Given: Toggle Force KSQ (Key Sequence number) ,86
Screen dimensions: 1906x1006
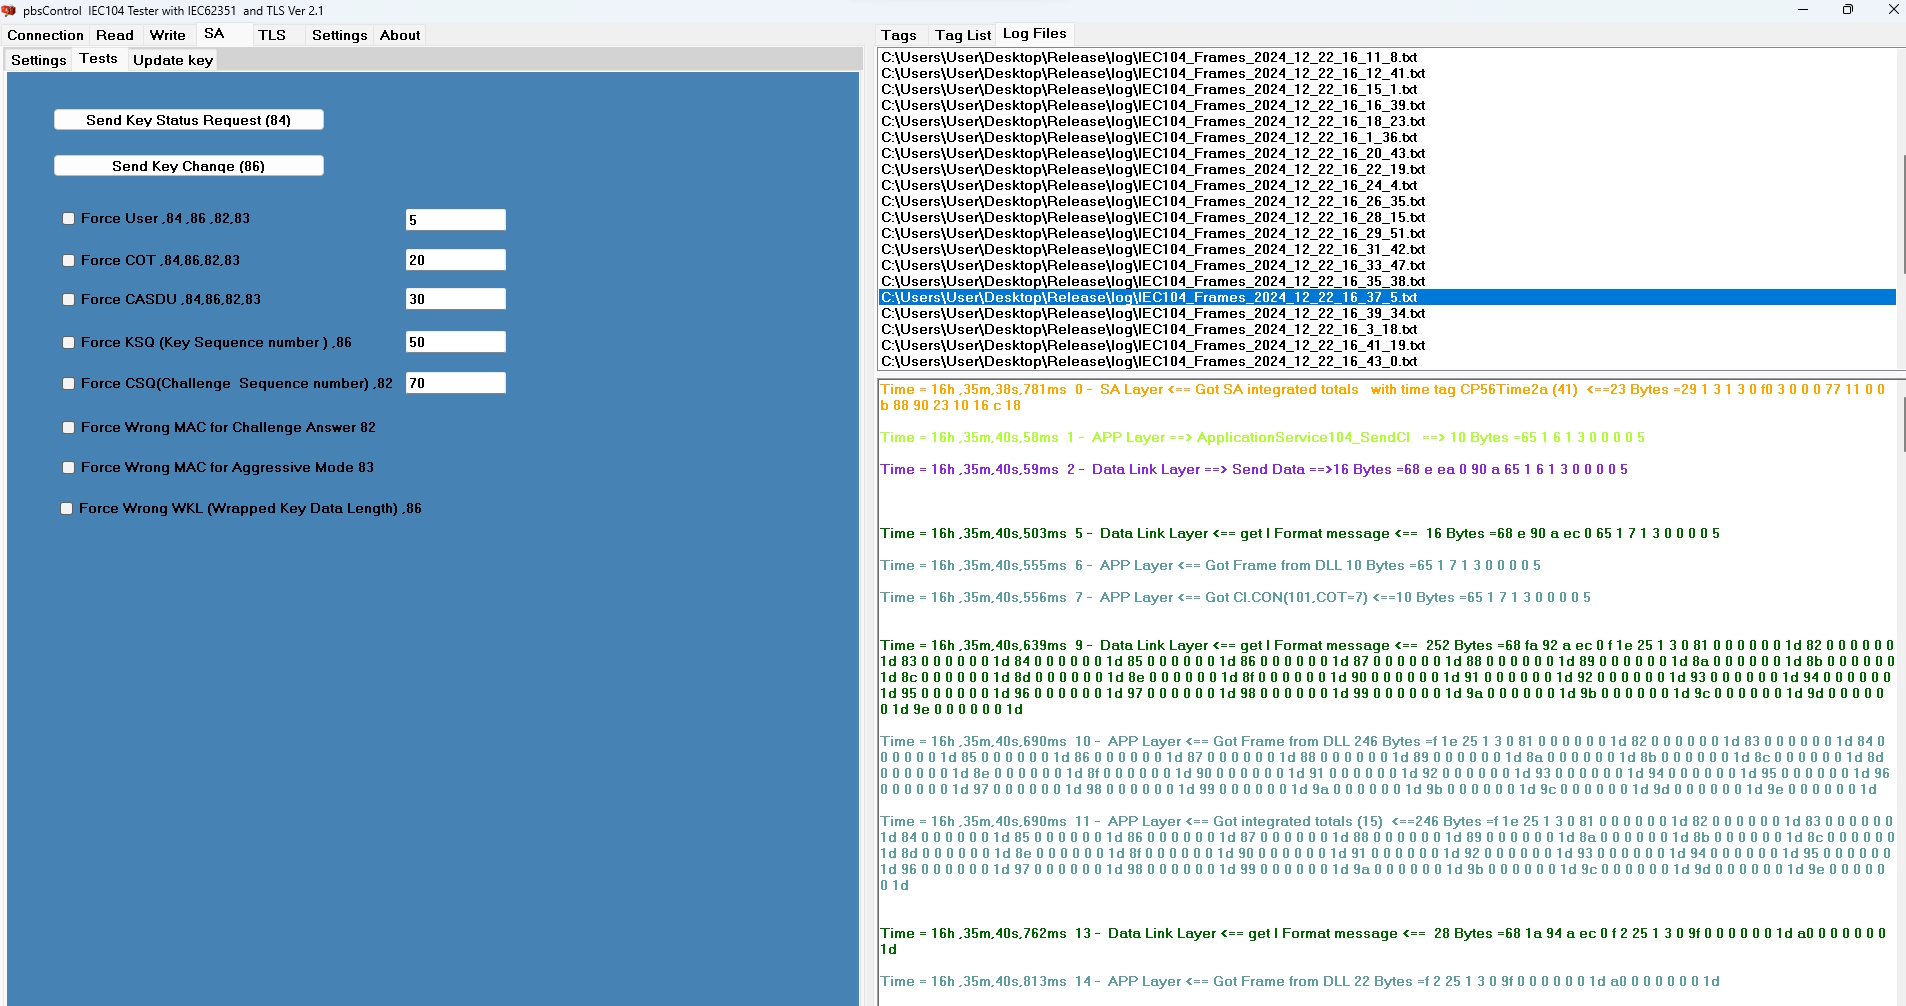Looking at the screenshot, I should 68,342.
